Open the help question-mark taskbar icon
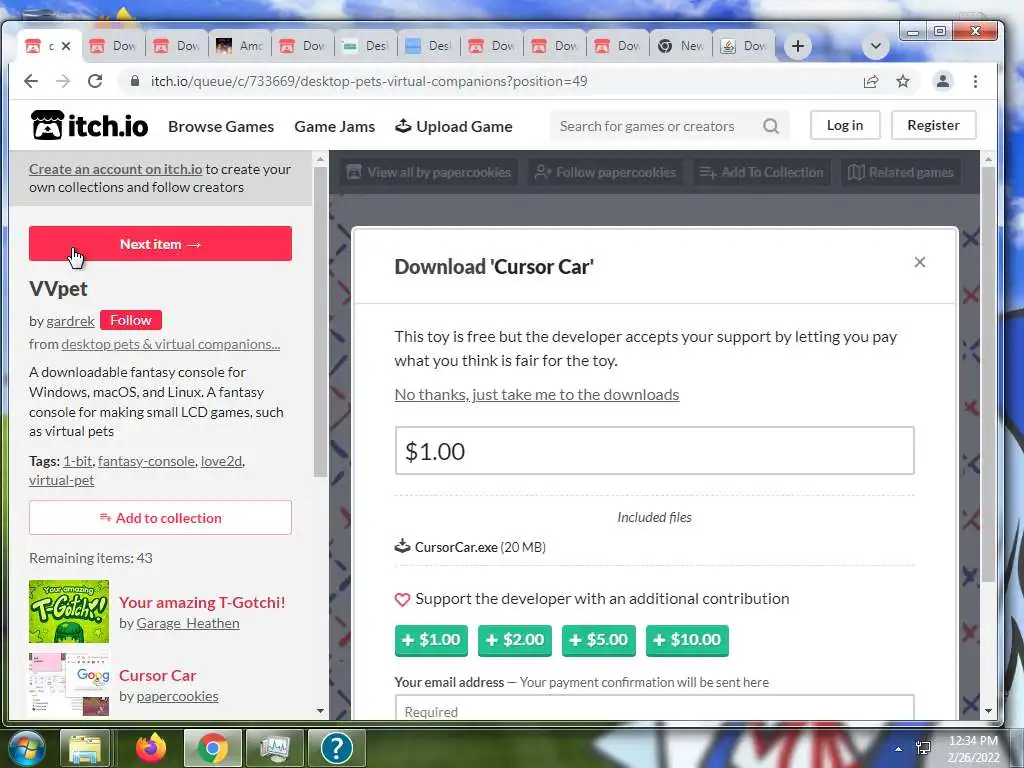 tap(336, 748)
